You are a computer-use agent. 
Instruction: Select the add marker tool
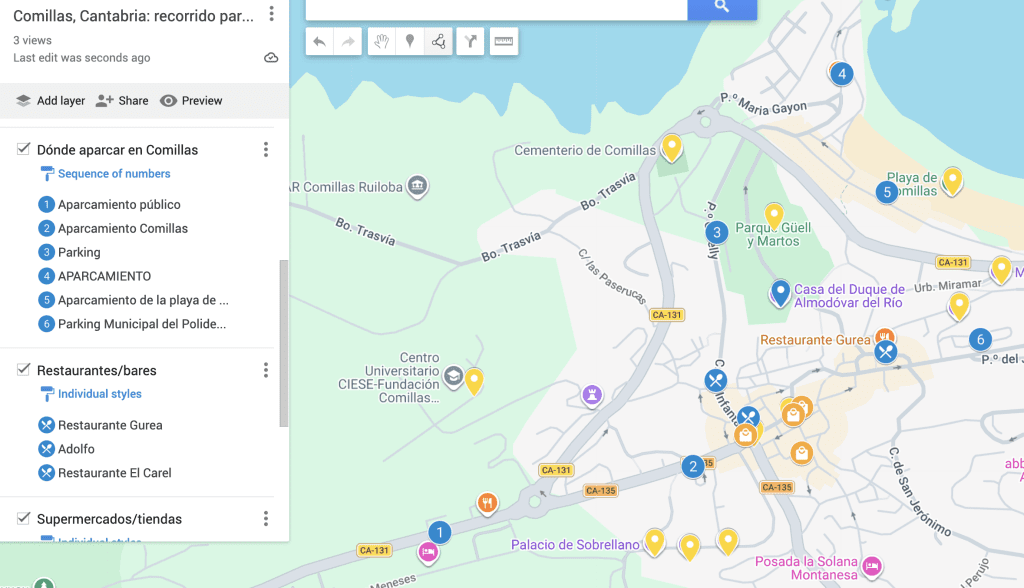pos(409,41)
